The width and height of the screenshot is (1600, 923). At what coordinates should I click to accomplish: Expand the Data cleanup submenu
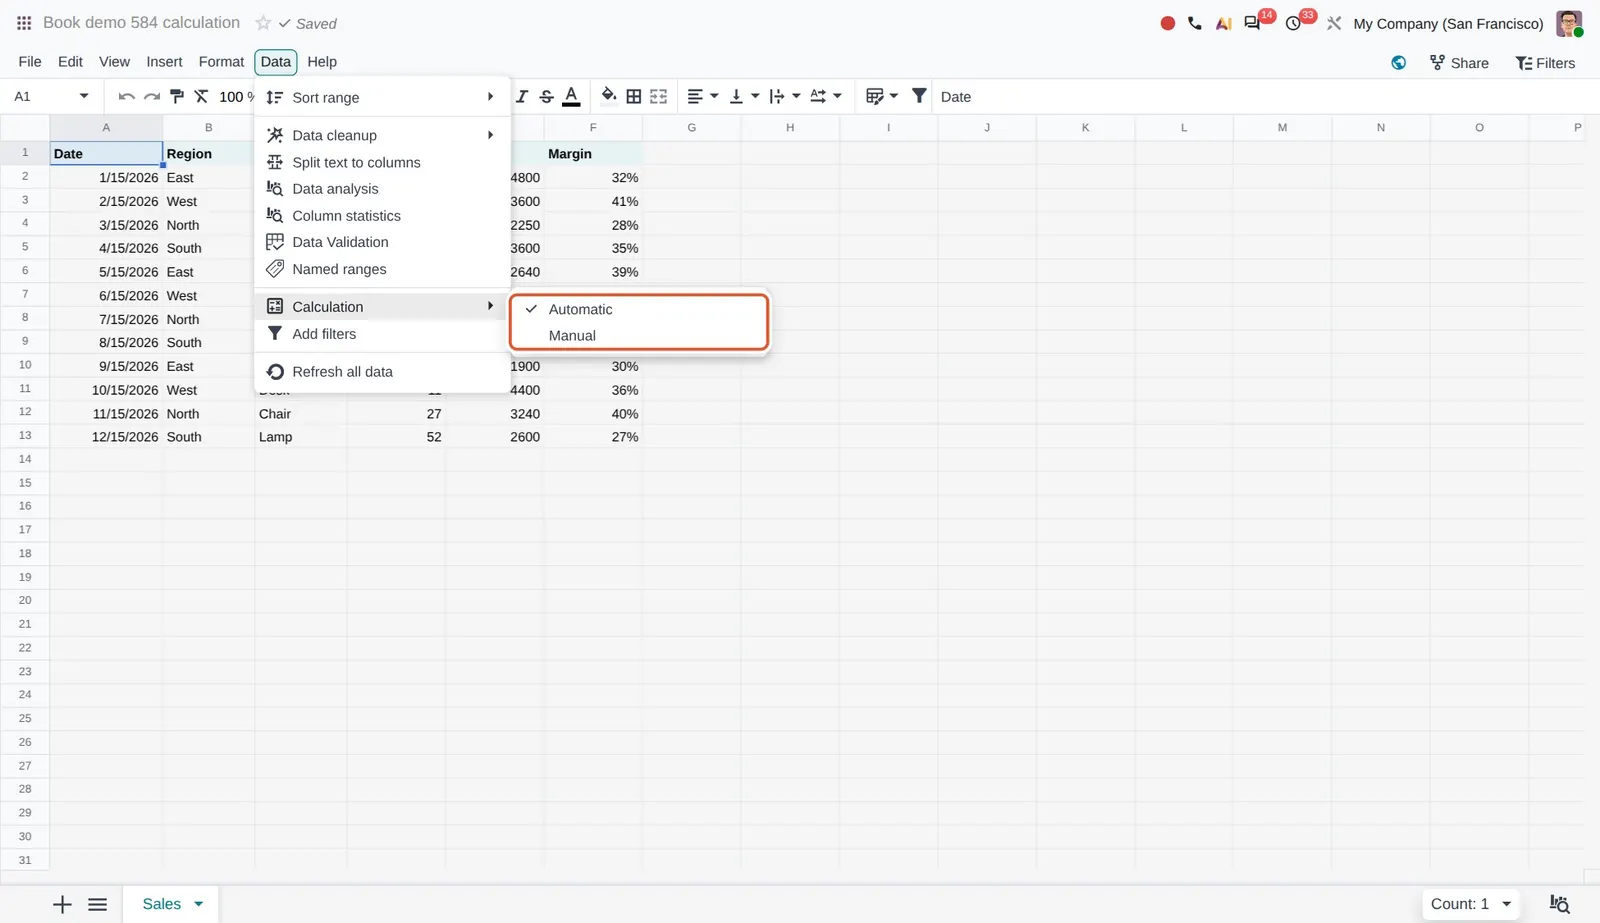(382, 135)
